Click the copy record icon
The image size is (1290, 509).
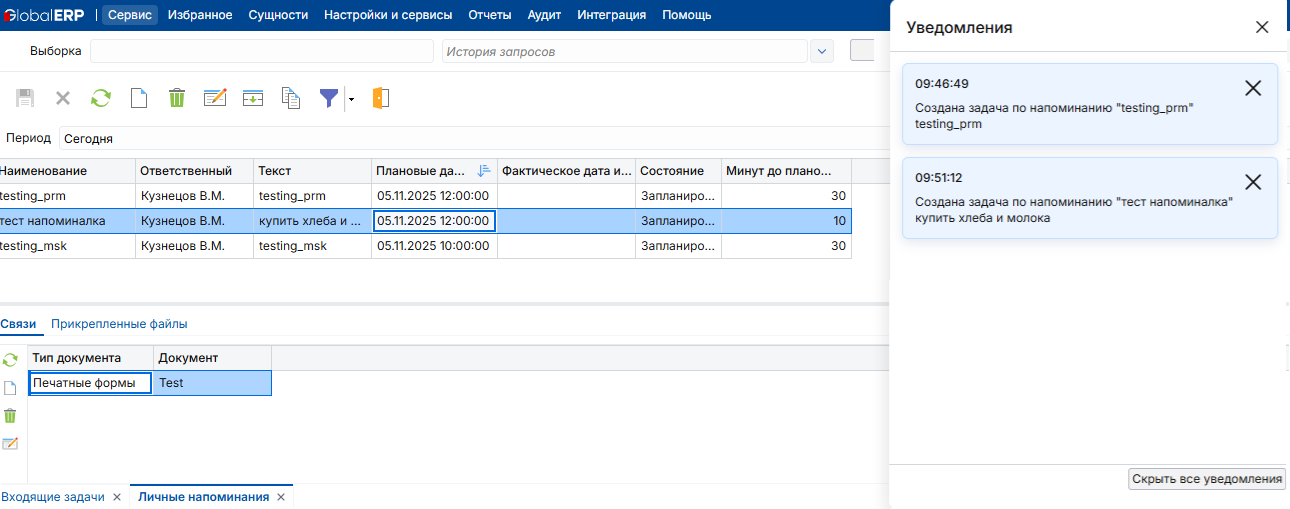[291, 98]
